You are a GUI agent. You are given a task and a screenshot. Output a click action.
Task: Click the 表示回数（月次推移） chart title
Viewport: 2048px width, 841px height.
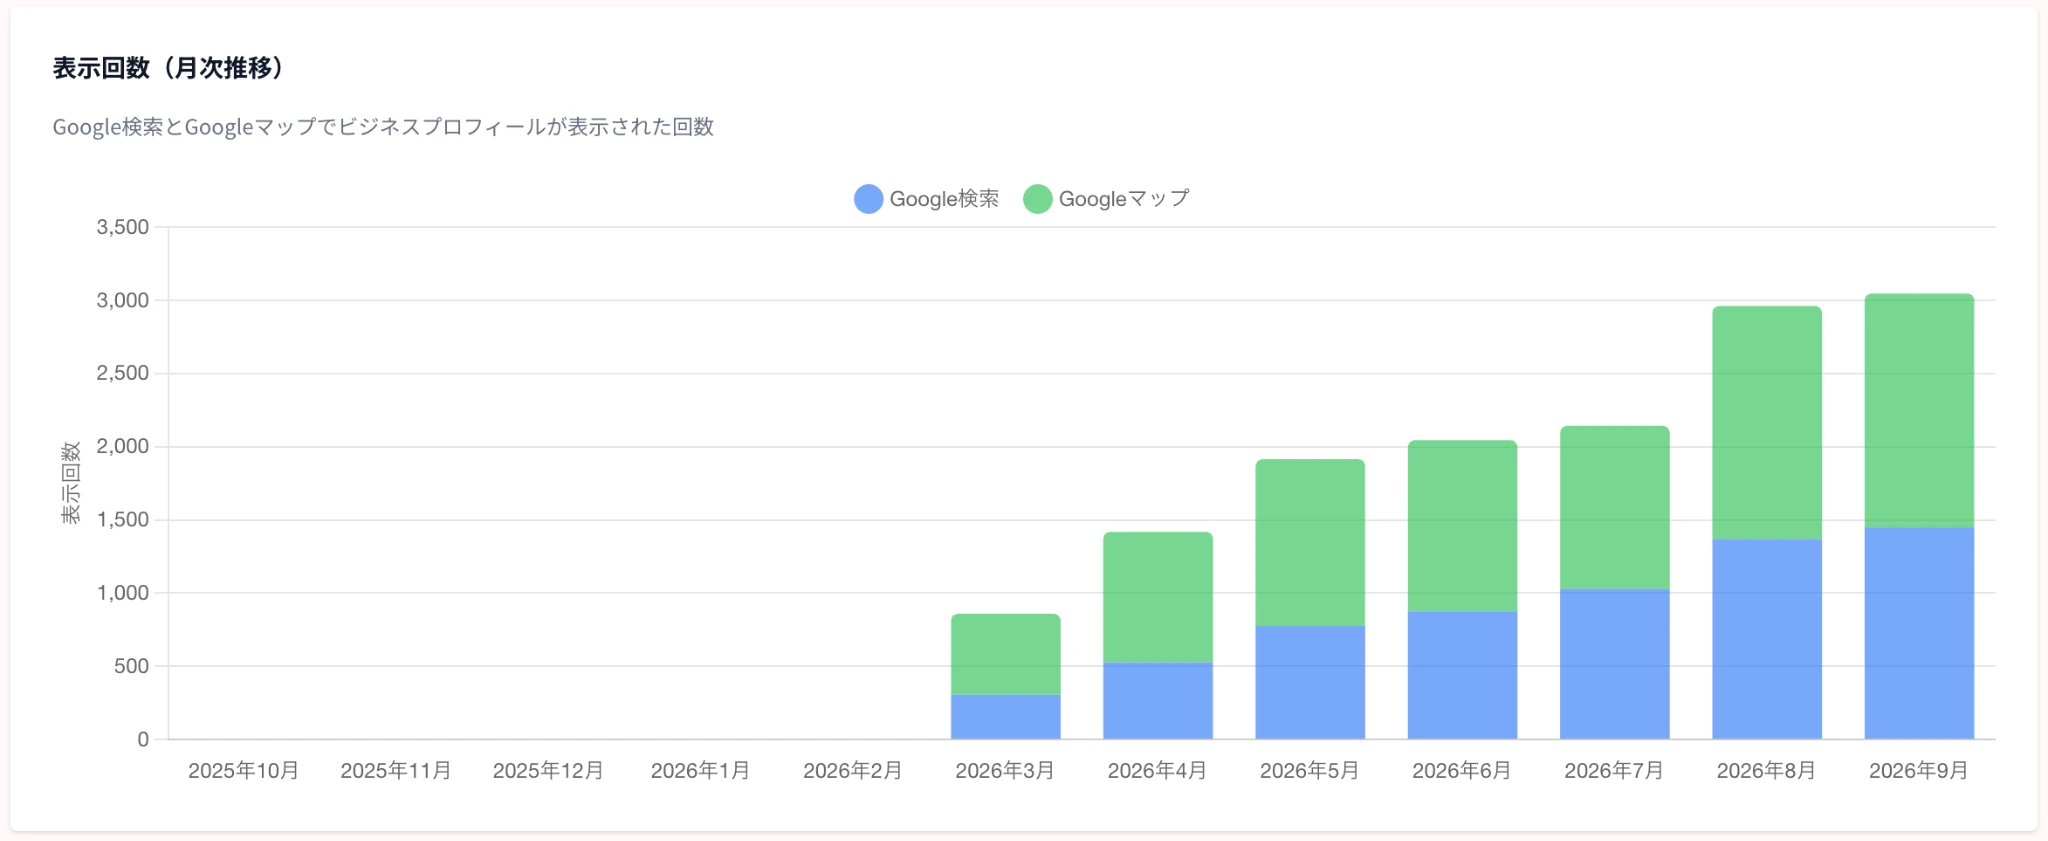pos(168,68)
